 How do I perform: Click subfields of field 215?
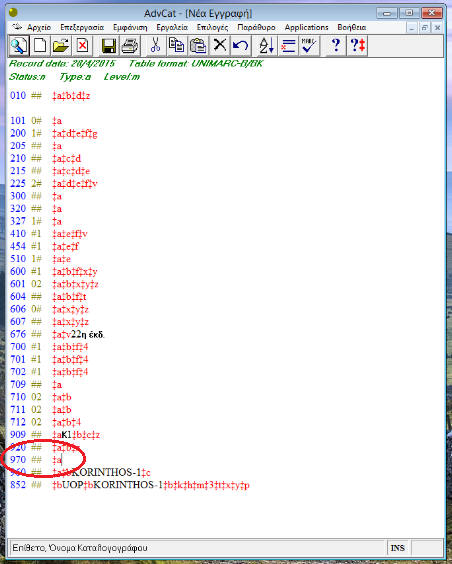[71, 171]
